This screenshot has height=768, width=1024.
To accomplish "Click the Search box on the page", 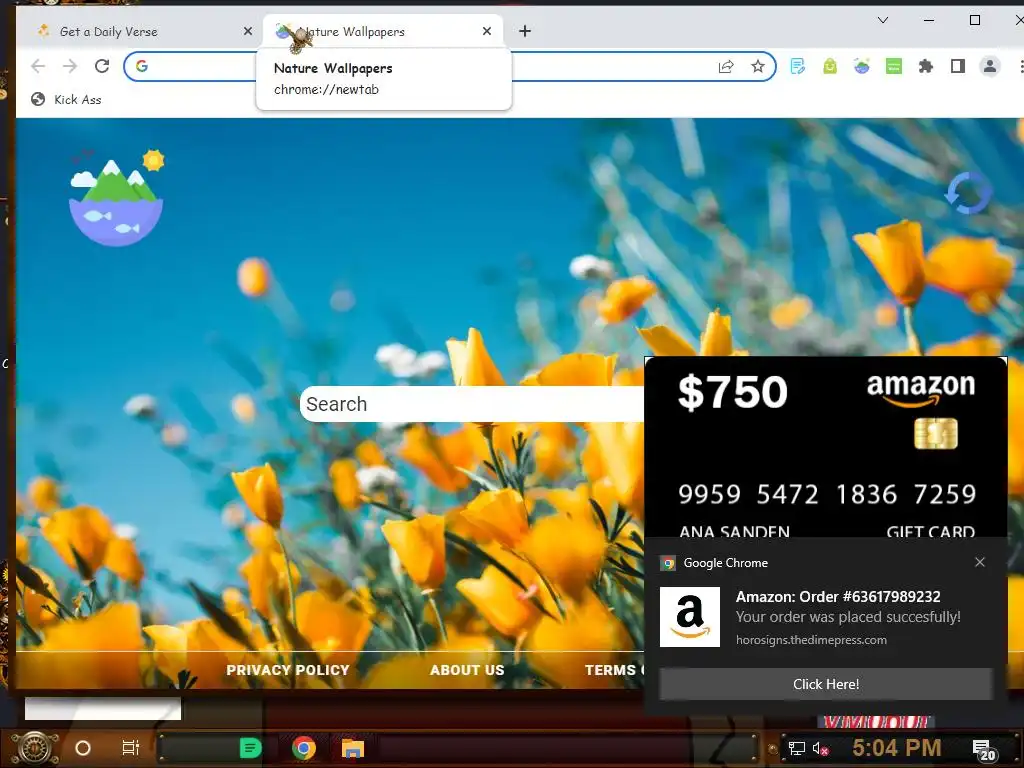I will (x=472, y=404).
